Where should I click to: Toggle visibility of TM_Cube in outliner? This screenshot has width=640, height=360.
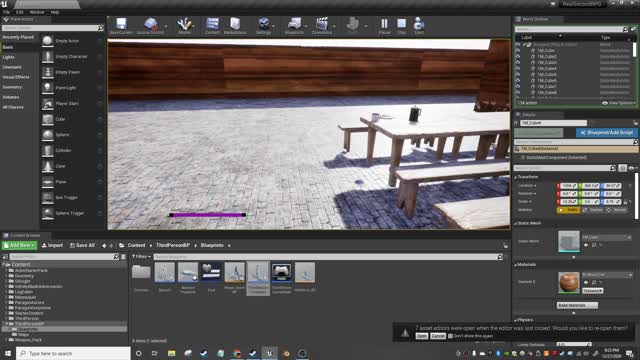tap(518, 51)
